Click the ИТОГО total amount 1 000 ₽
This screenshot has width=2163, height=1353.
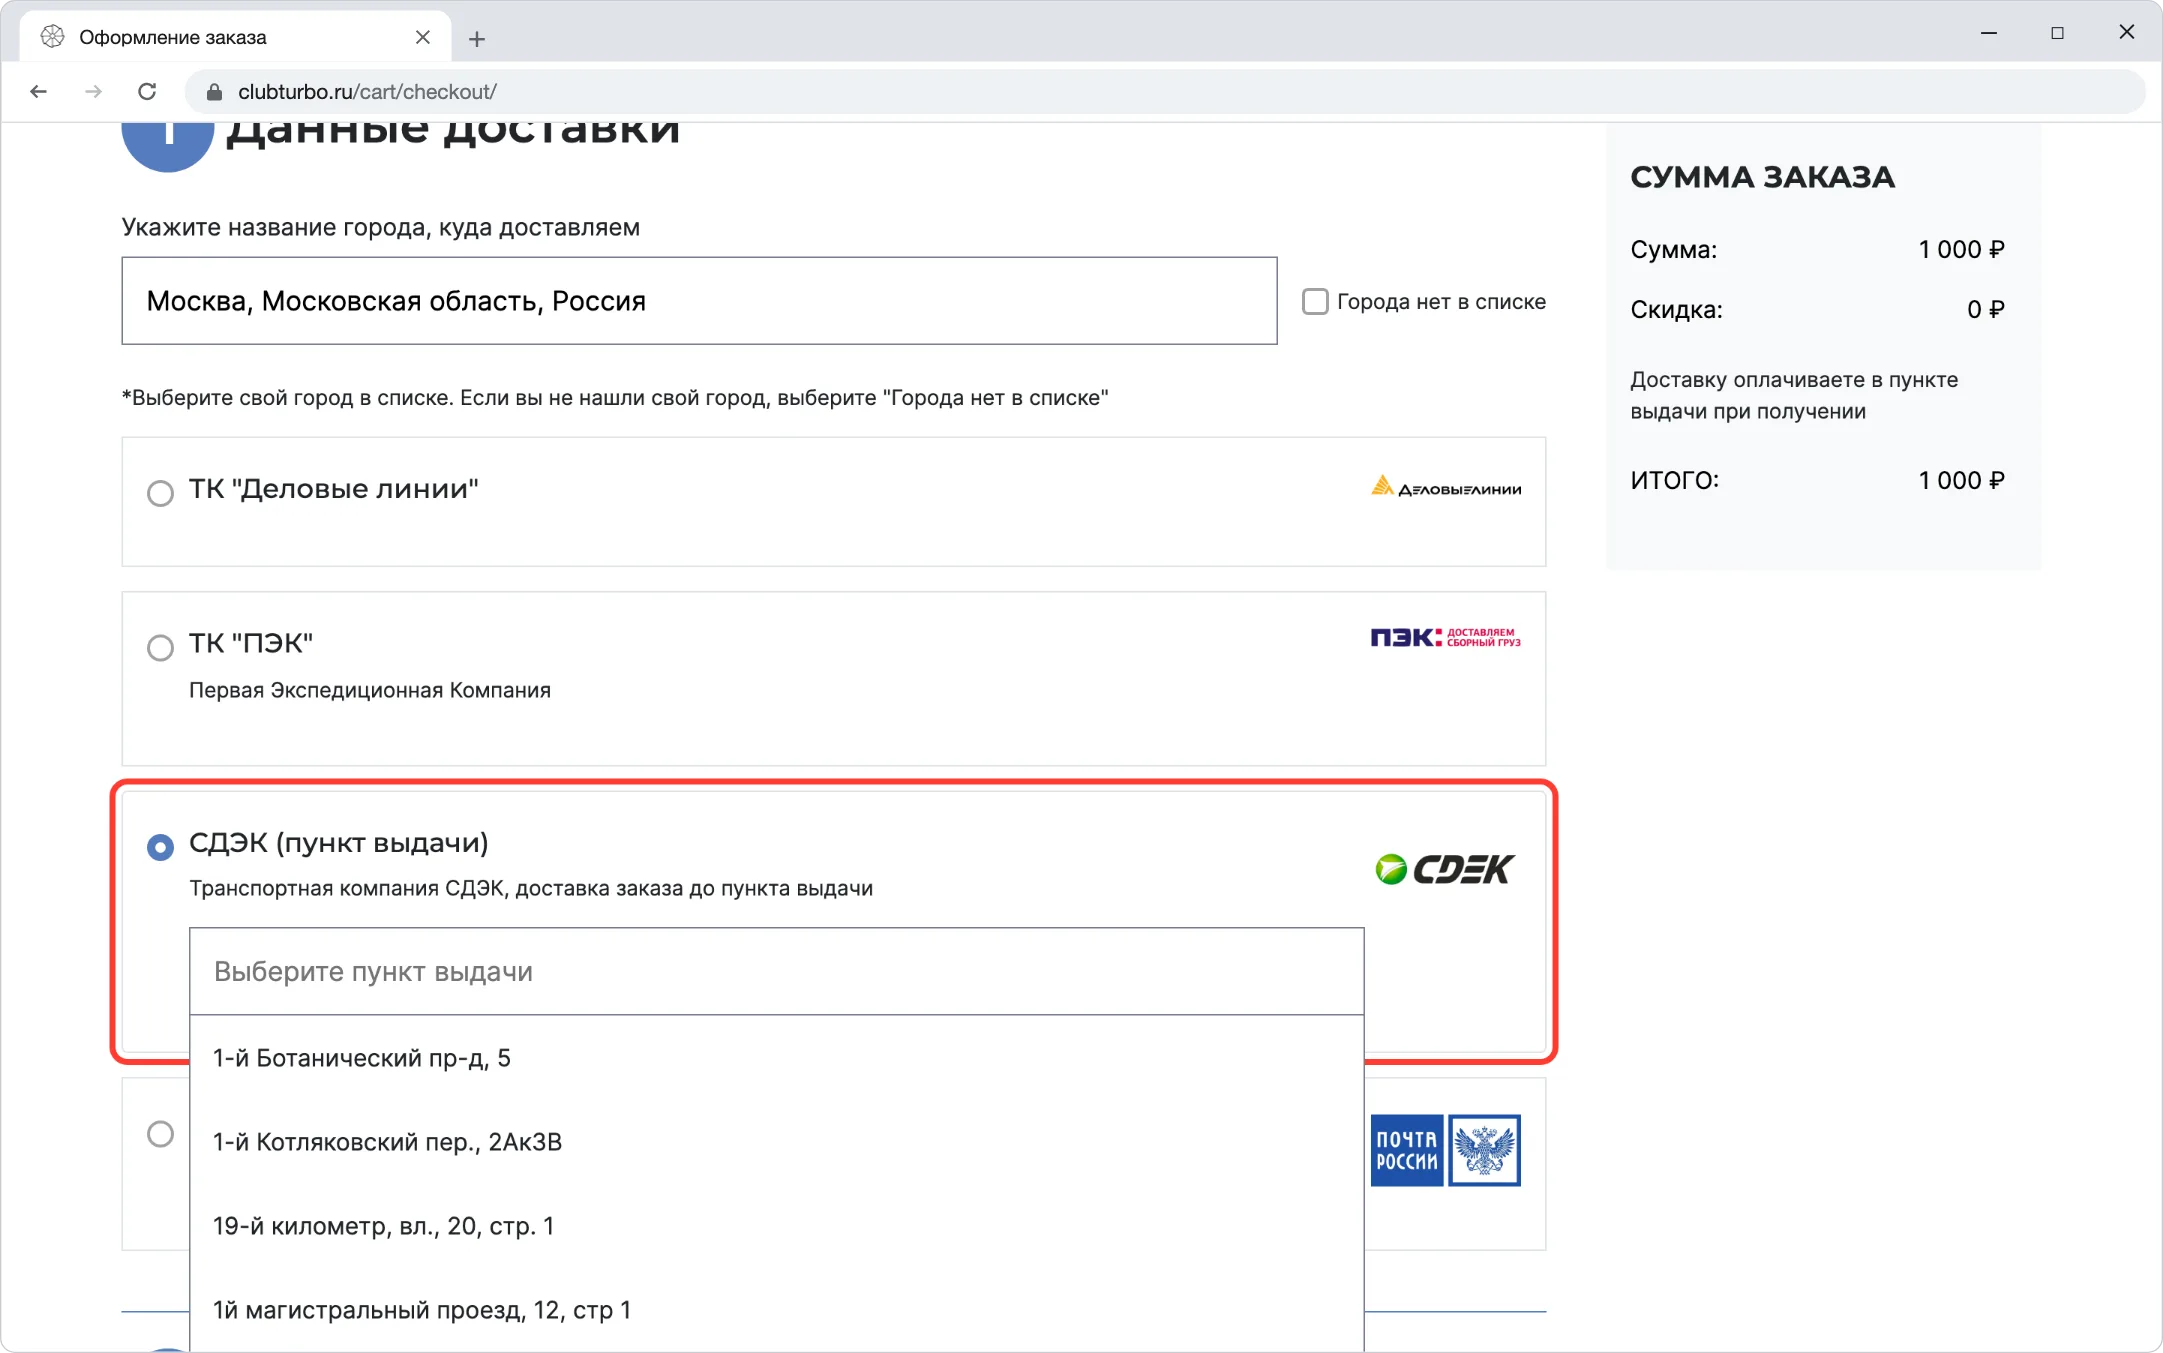point(1961,480)
